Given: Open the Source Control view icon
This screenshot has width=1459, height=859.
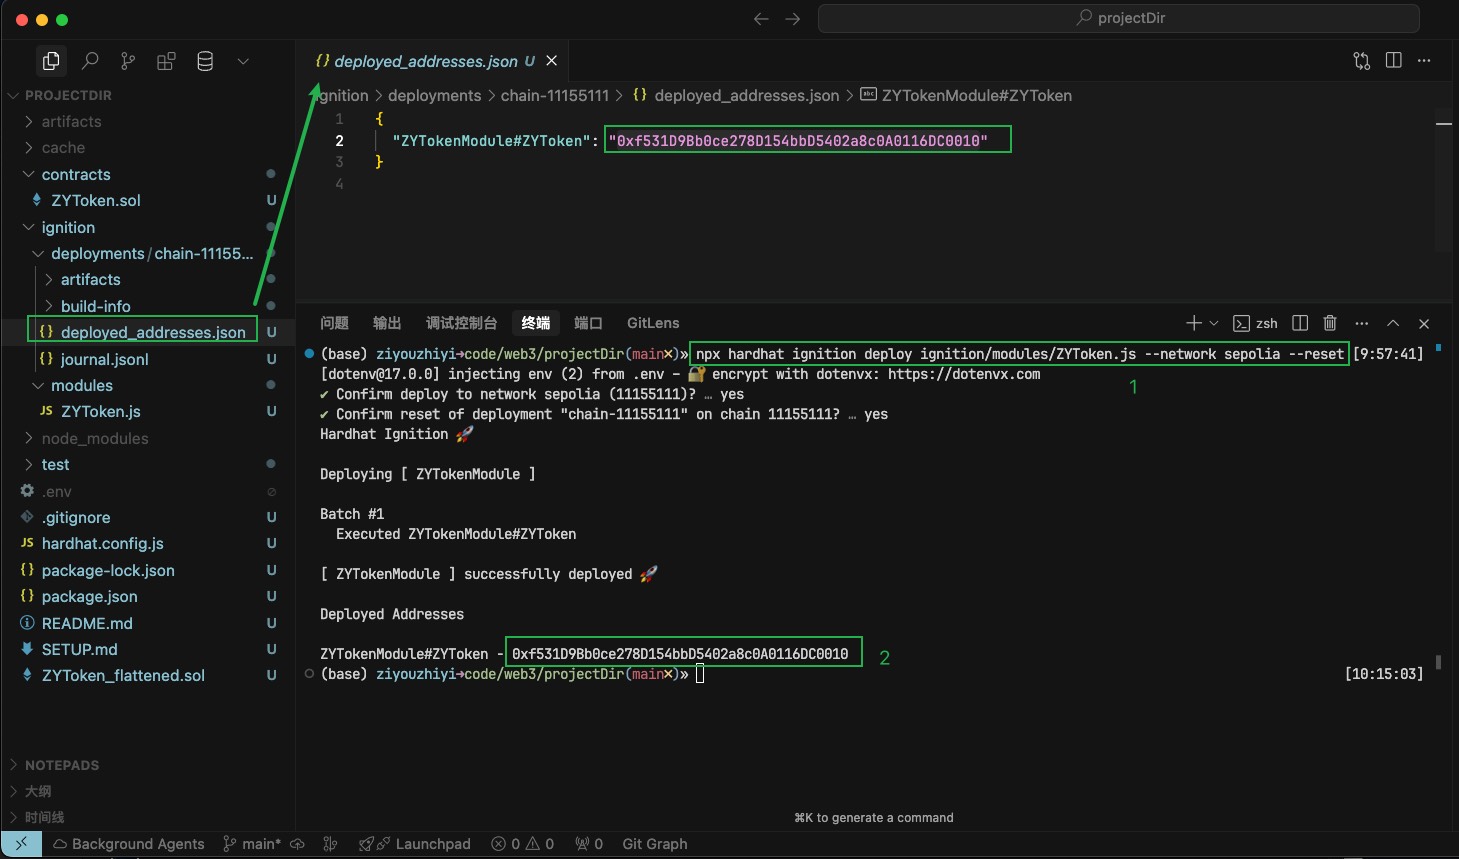Looking at the screenshot, I should [128, 61].
